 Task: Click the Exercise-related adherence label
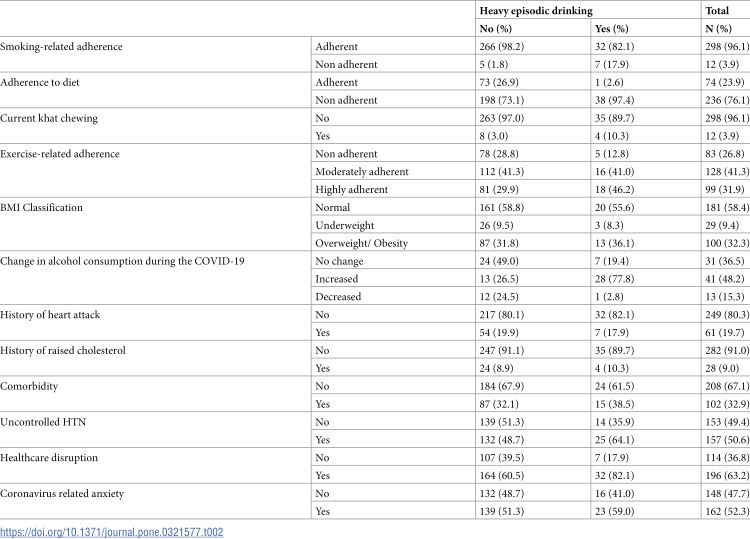click(60, 154)
